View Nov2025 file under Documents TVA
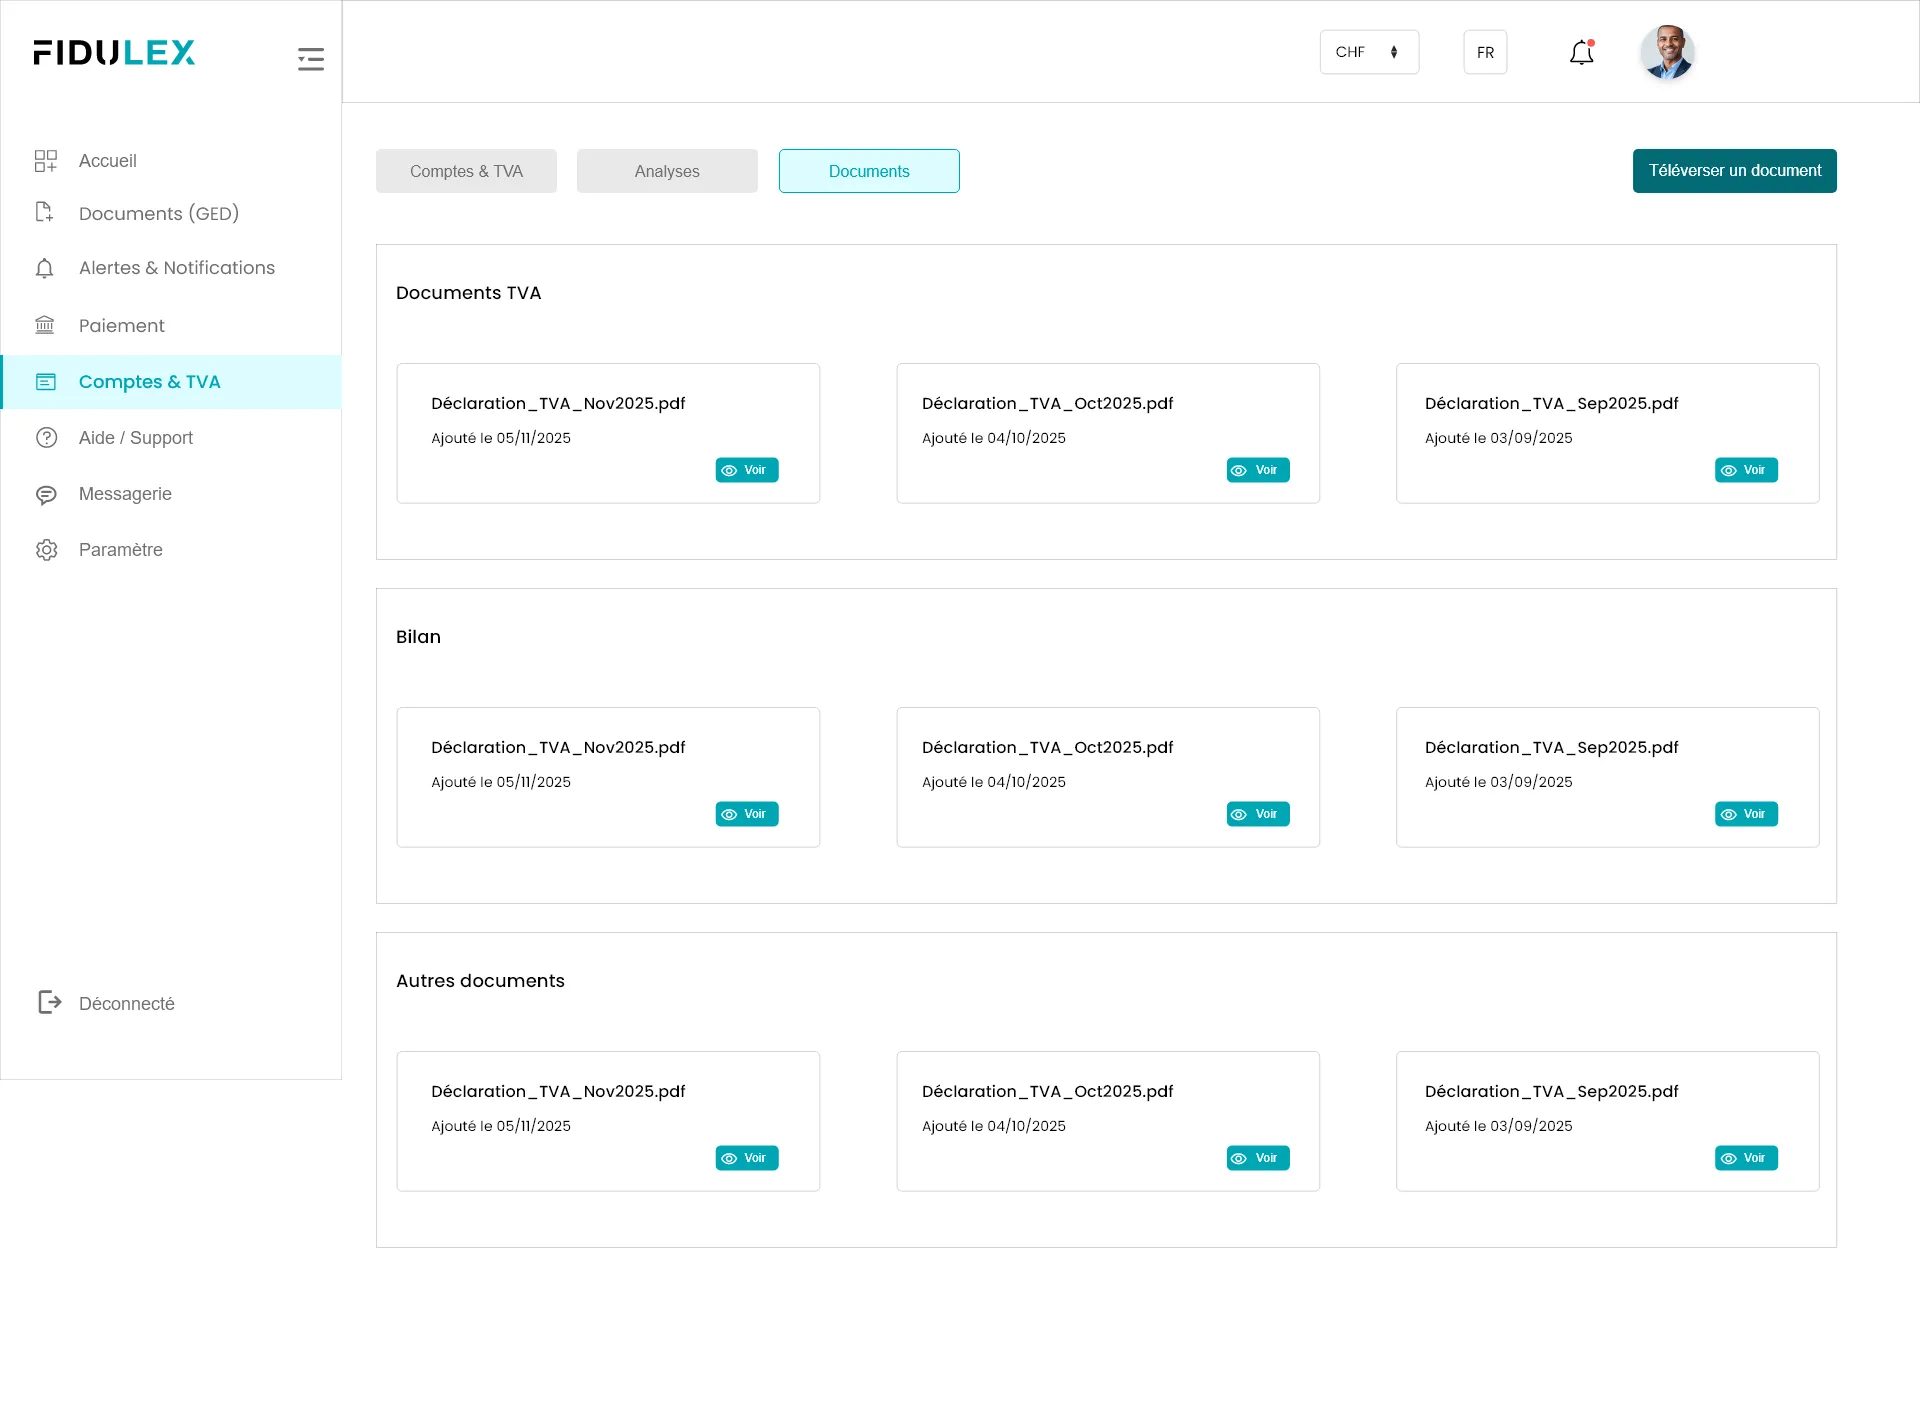 [746, 470]
